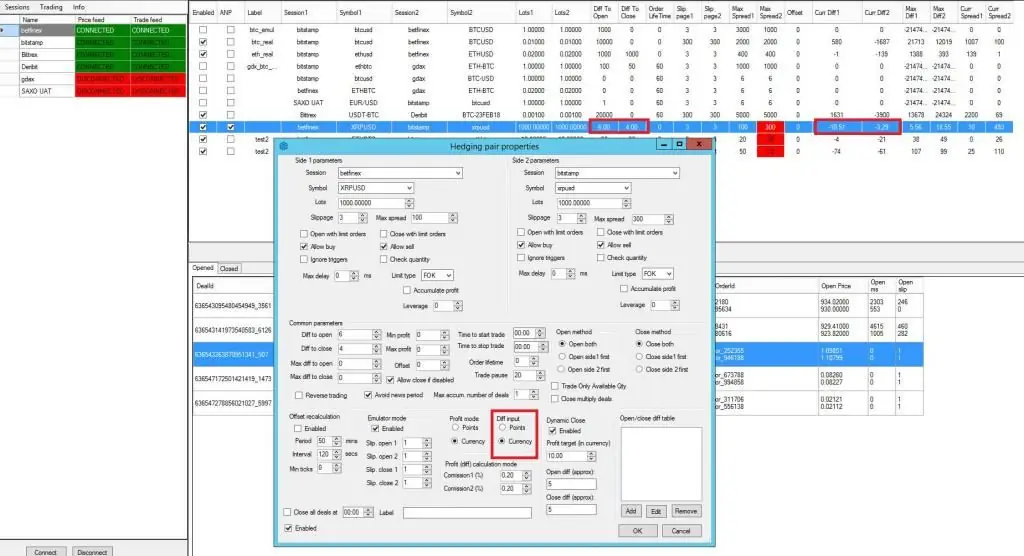Click Cancel in the Hedging pair properties dialog

(680, 531)
